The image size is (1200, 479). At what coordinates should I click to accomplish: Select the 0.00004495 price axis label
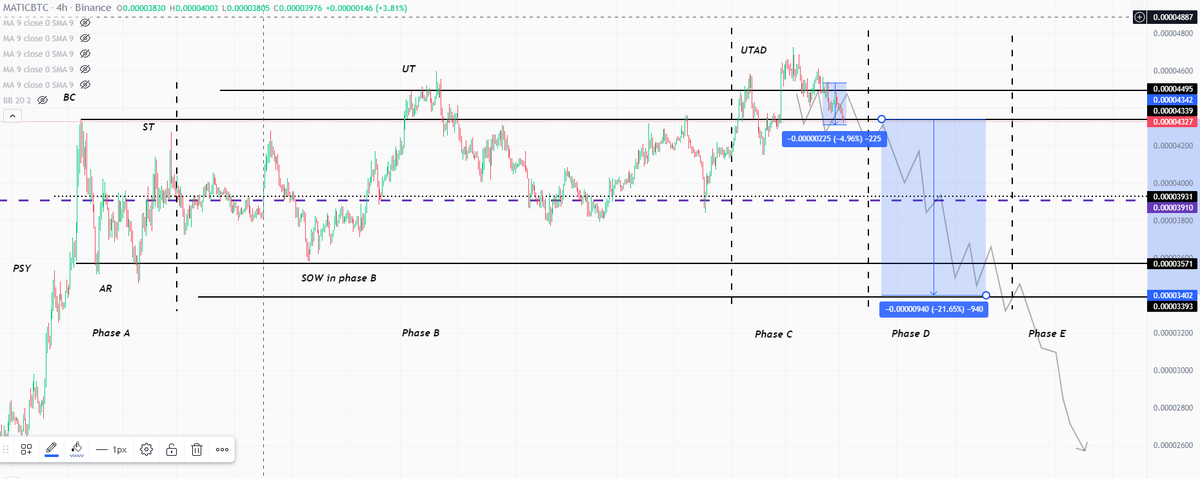pos(1172,90)
